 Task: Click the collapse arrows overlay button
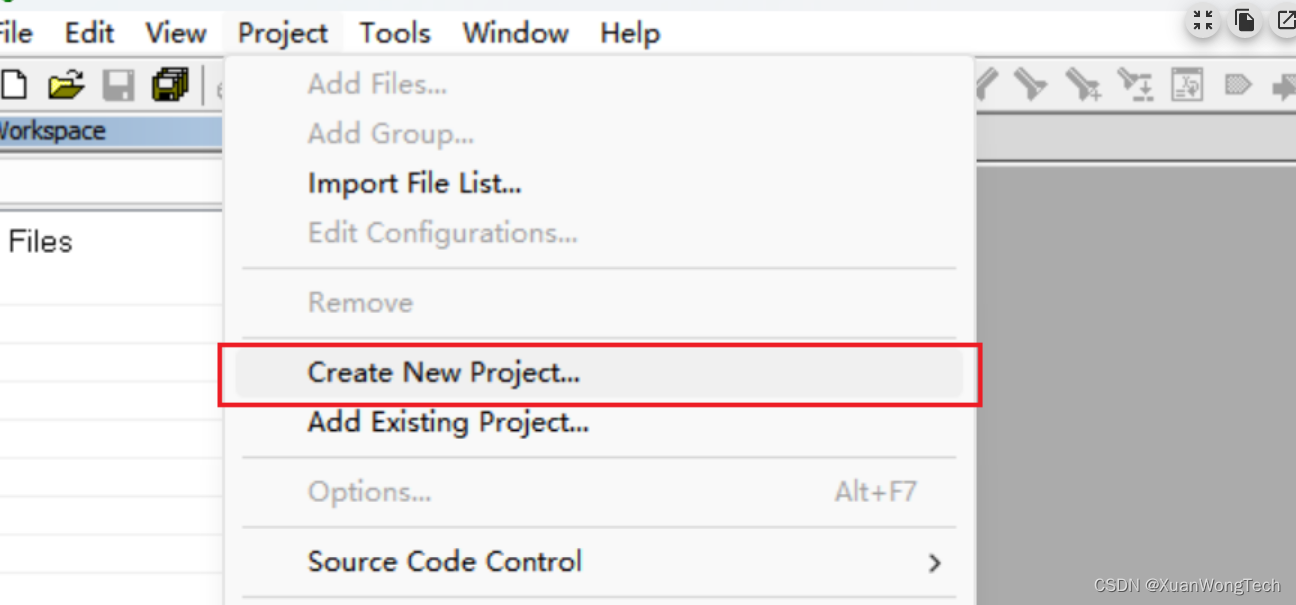point(1203,20)
